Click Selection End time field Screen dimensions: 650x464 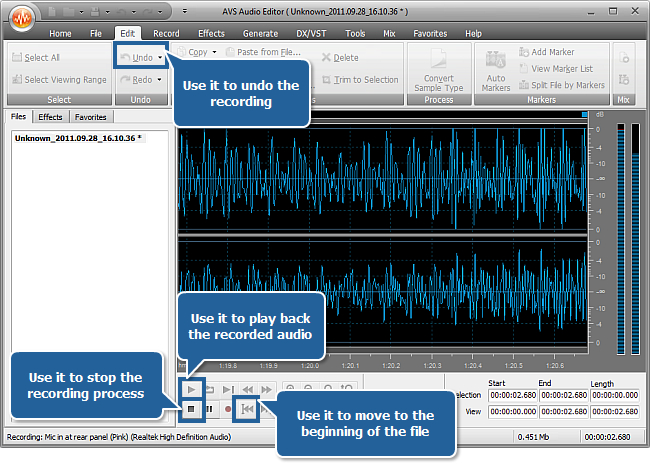[x=564, y=395]
